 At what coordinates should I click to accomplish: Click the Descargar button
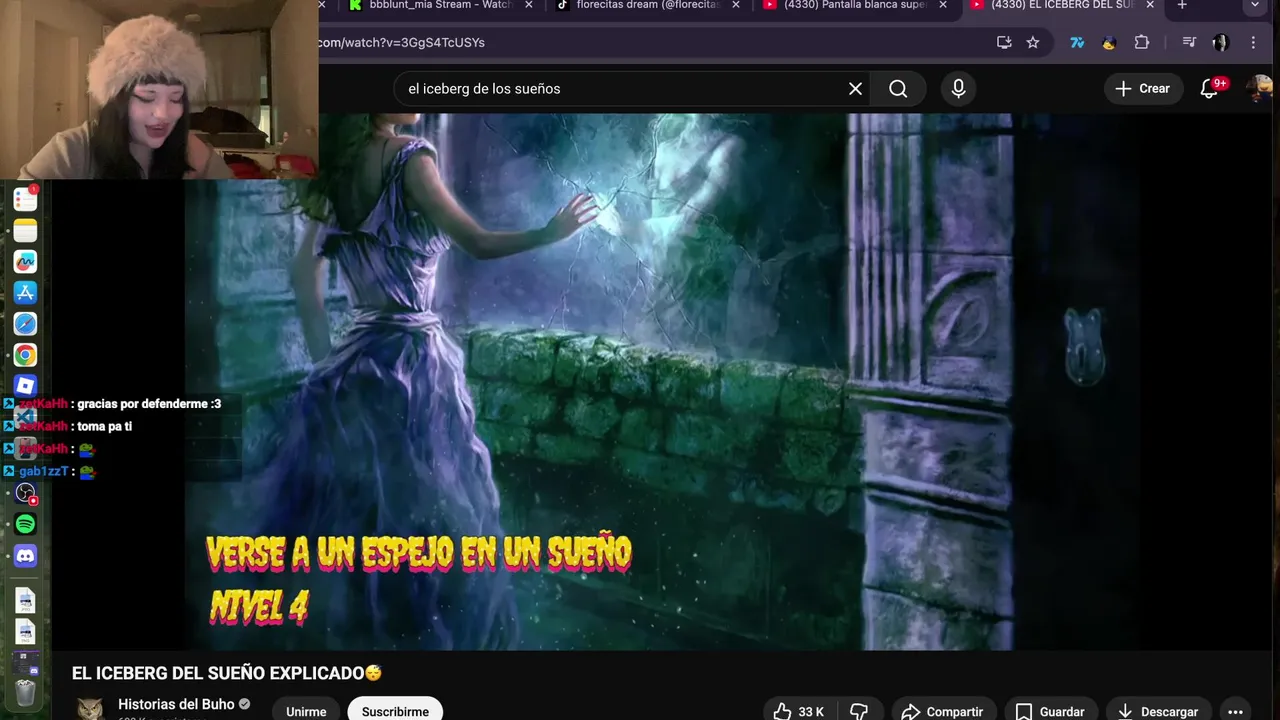1158,711
